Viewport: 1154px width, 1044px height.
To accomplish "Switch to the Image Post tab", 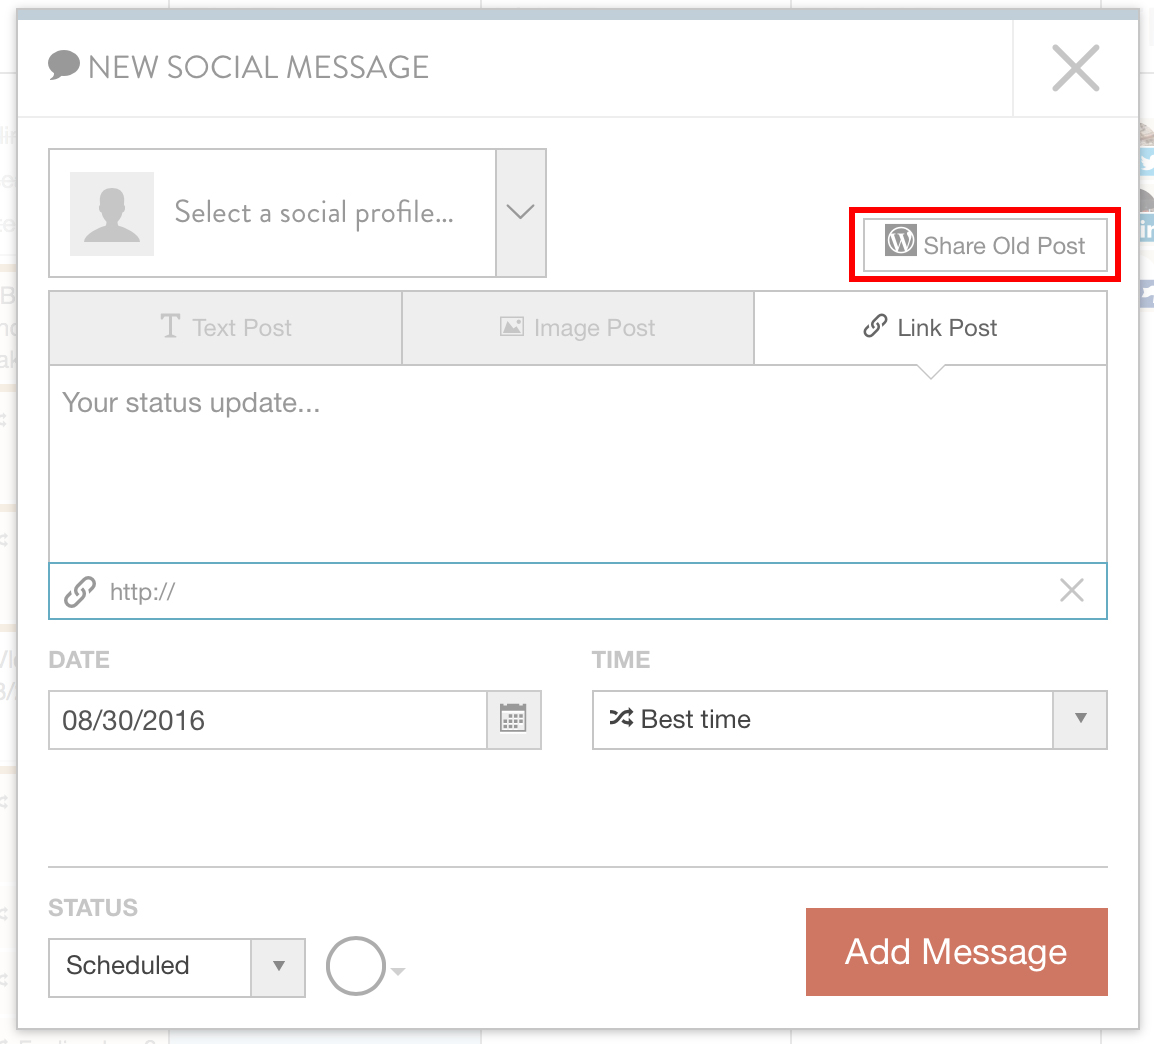I will click(578, 328).
